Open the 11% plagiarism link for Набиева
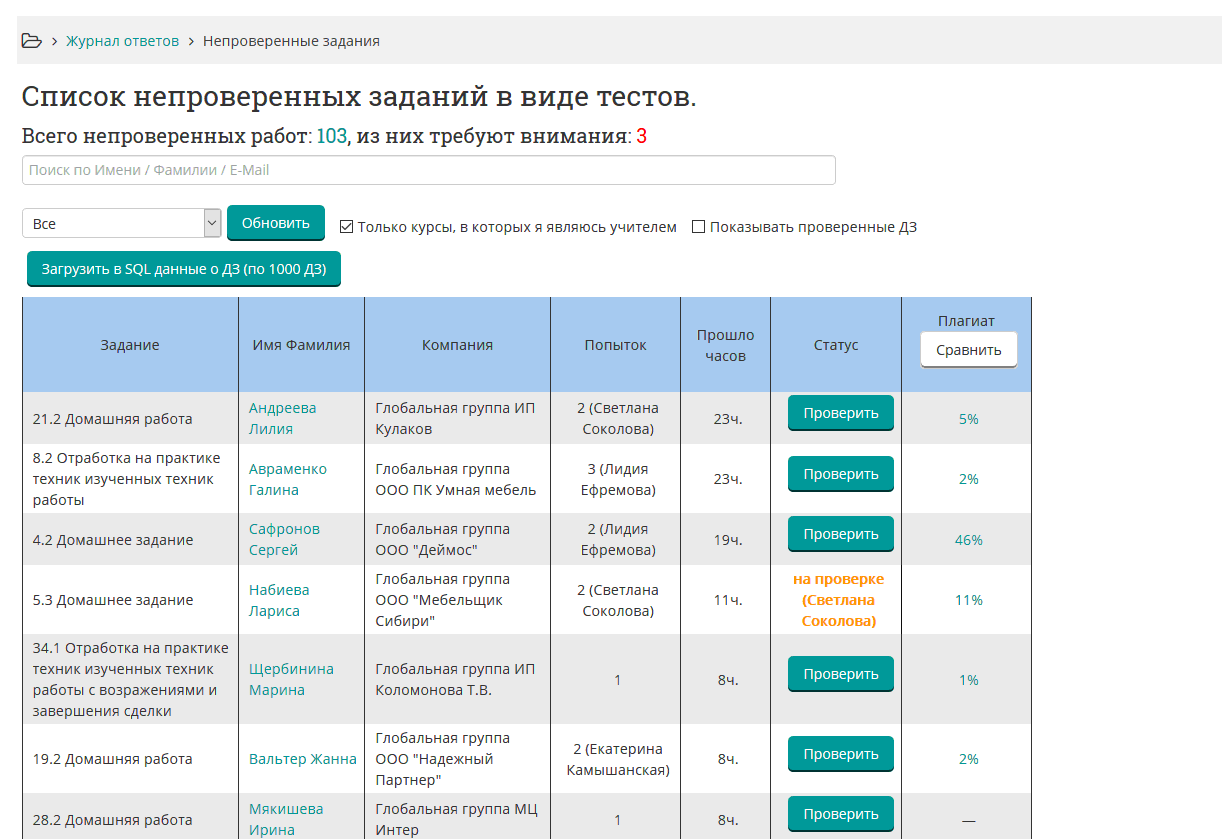 tap(968, 600)
